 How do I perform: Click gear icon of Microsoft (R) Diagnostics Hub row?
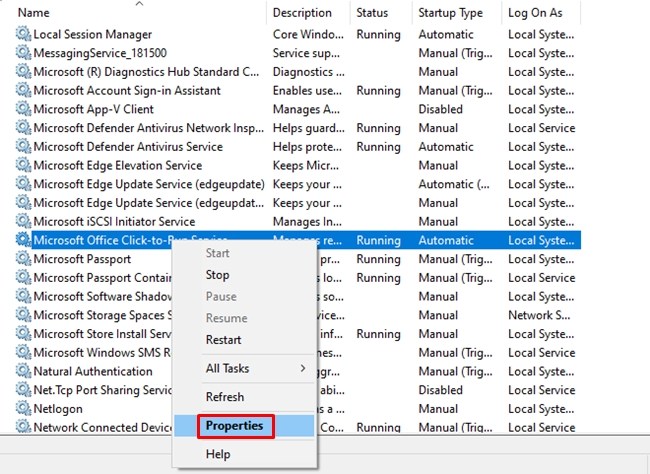point(23,71)
